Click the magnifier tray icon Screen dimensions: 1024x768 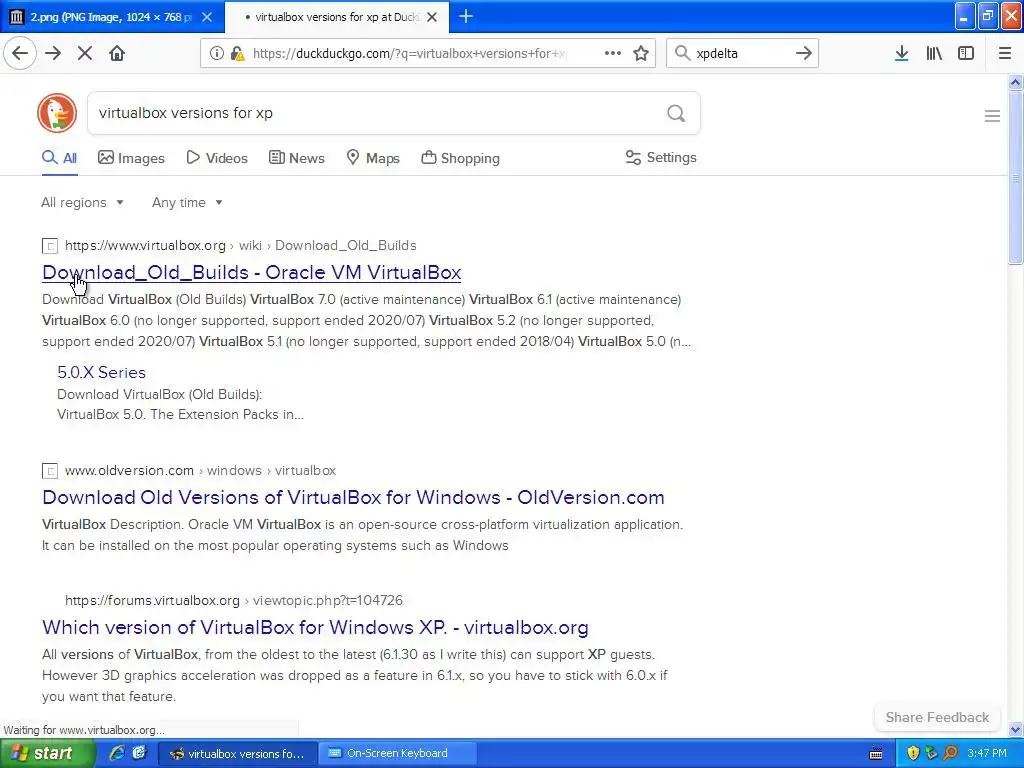[951, 753]
